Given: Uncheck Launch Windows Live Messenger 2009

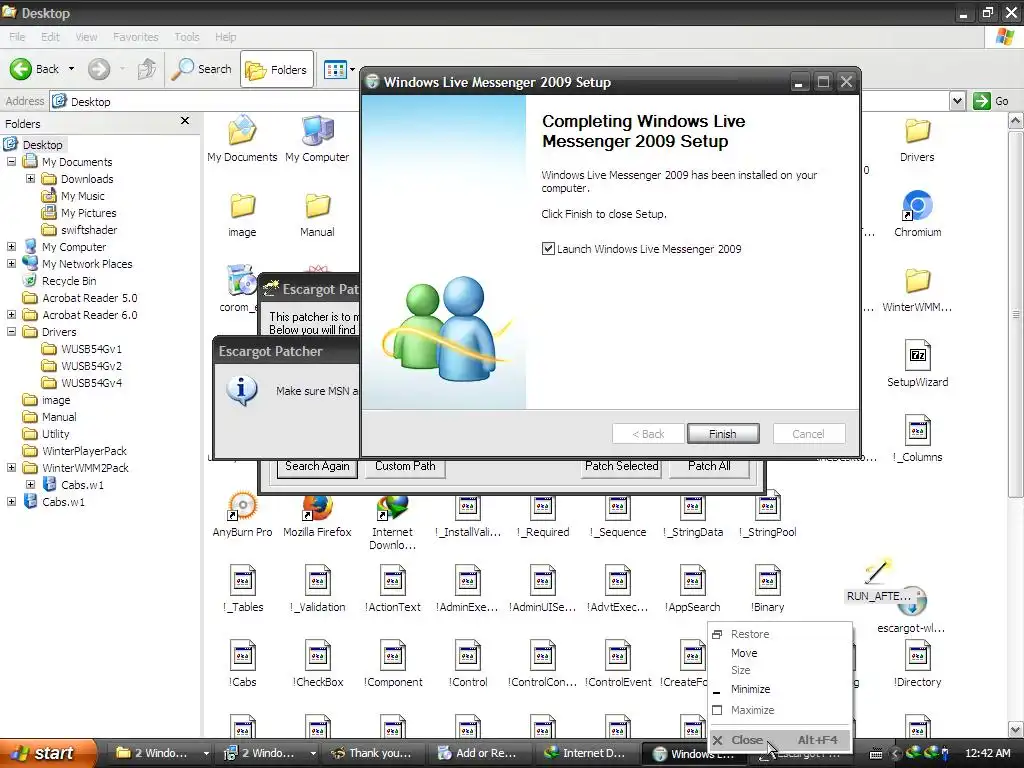Looking at the screenshot, I should pyautogui.click(x=548, y=249).
